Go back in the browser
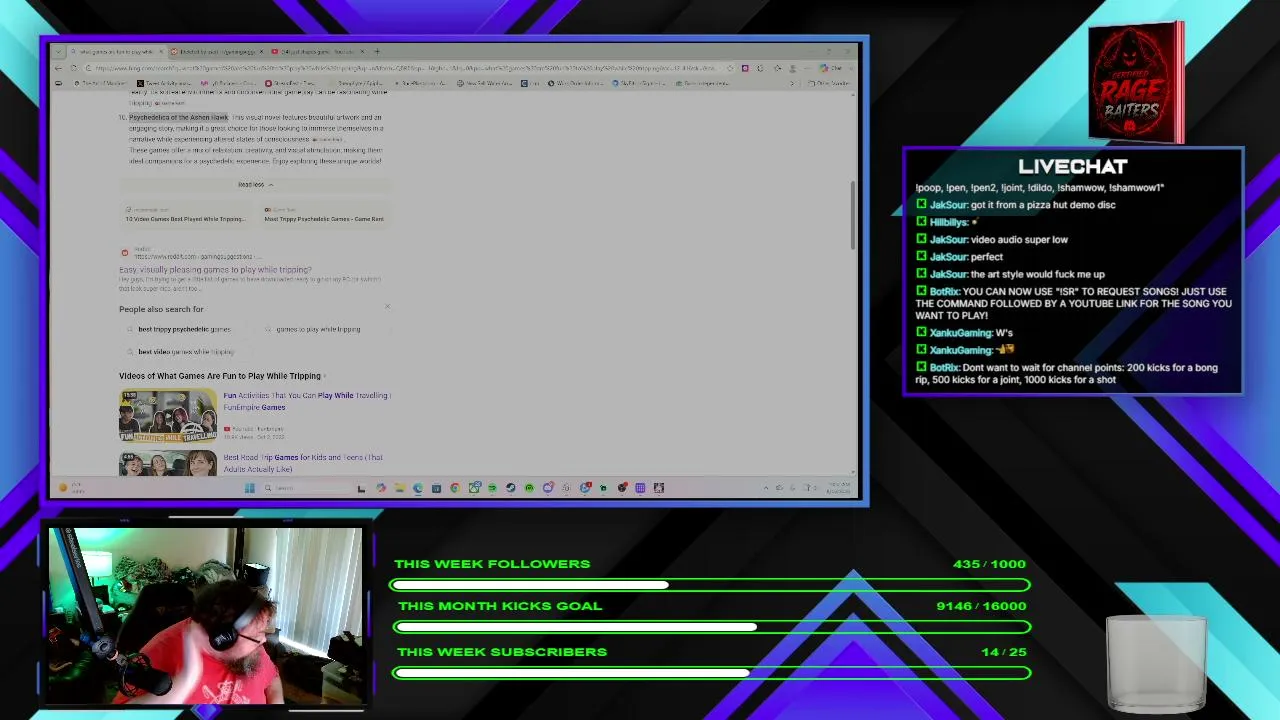1280x720 pixels. tap(58, 68)
